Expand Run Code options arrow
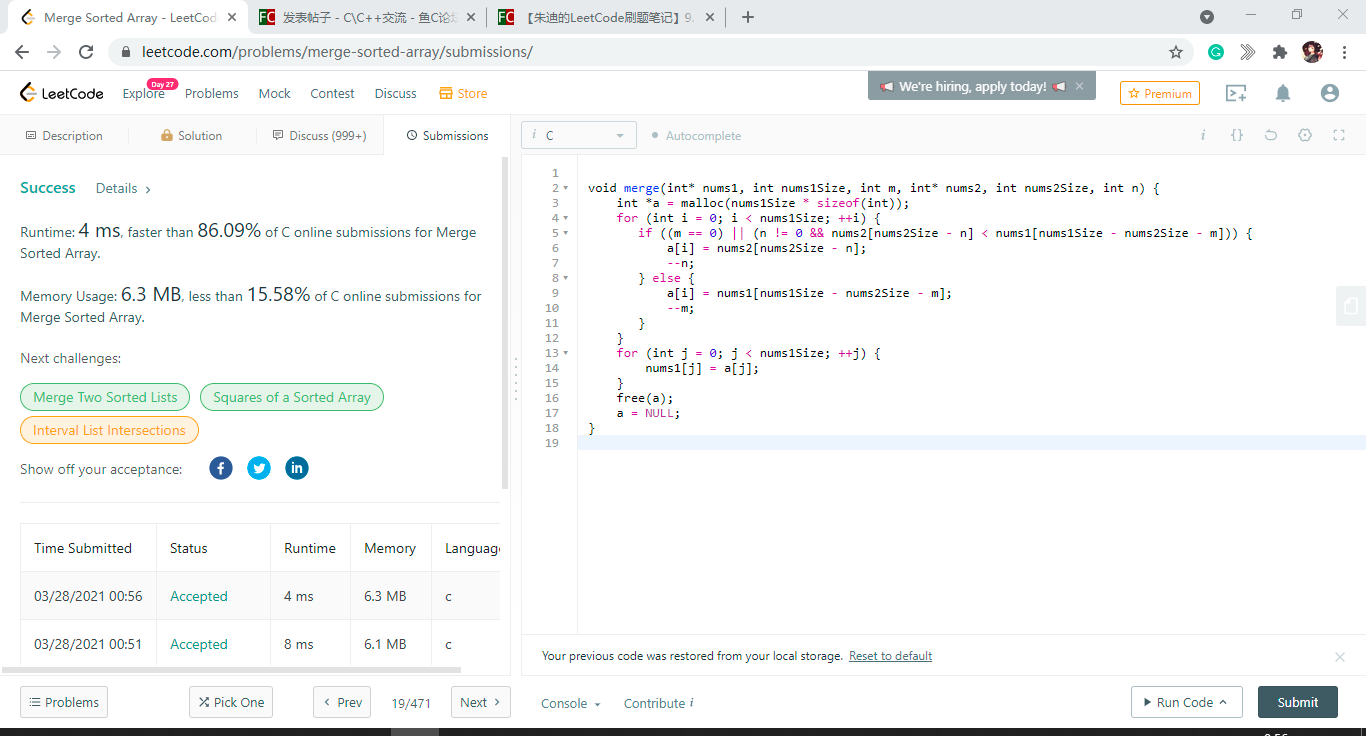 1222,702
